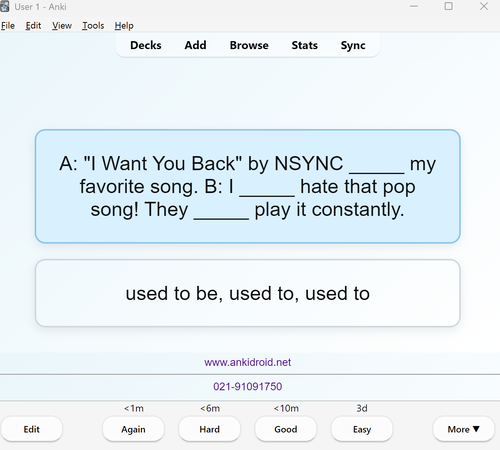Rate the card Again
The image size is (500, 450).
[x=133, y=429]
